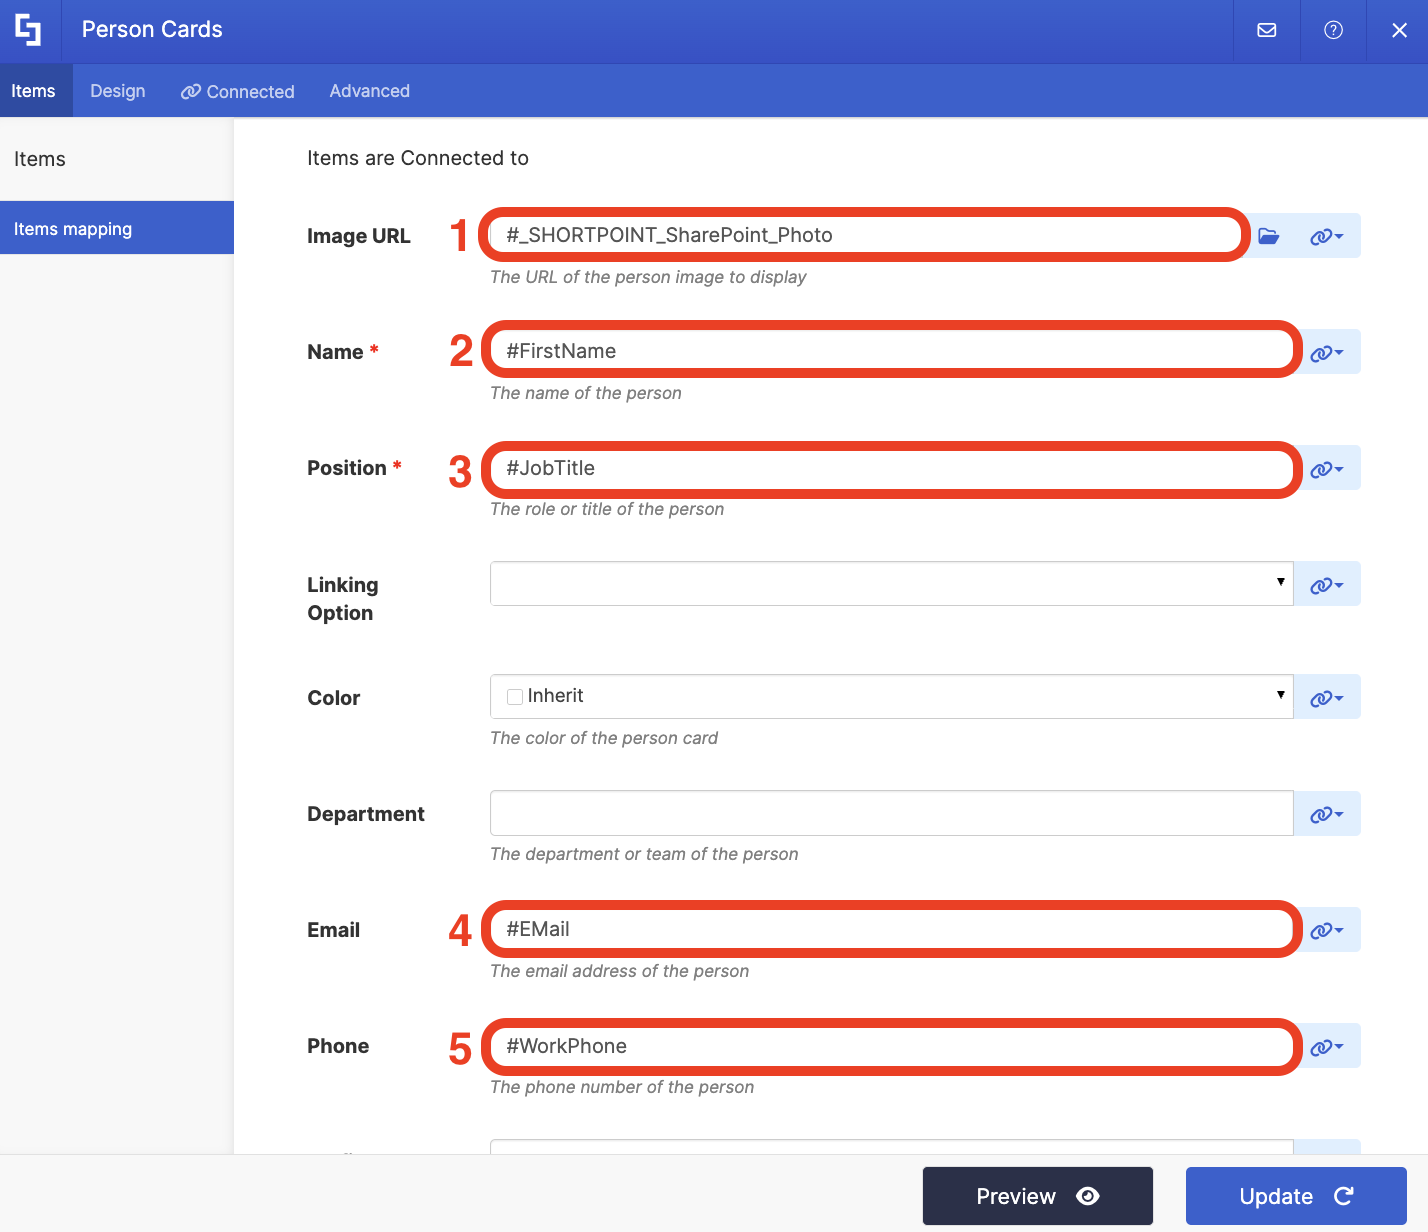Close the Person Cards dialog
The height and width of the screenshot is (1232, 1428).
1399,30
